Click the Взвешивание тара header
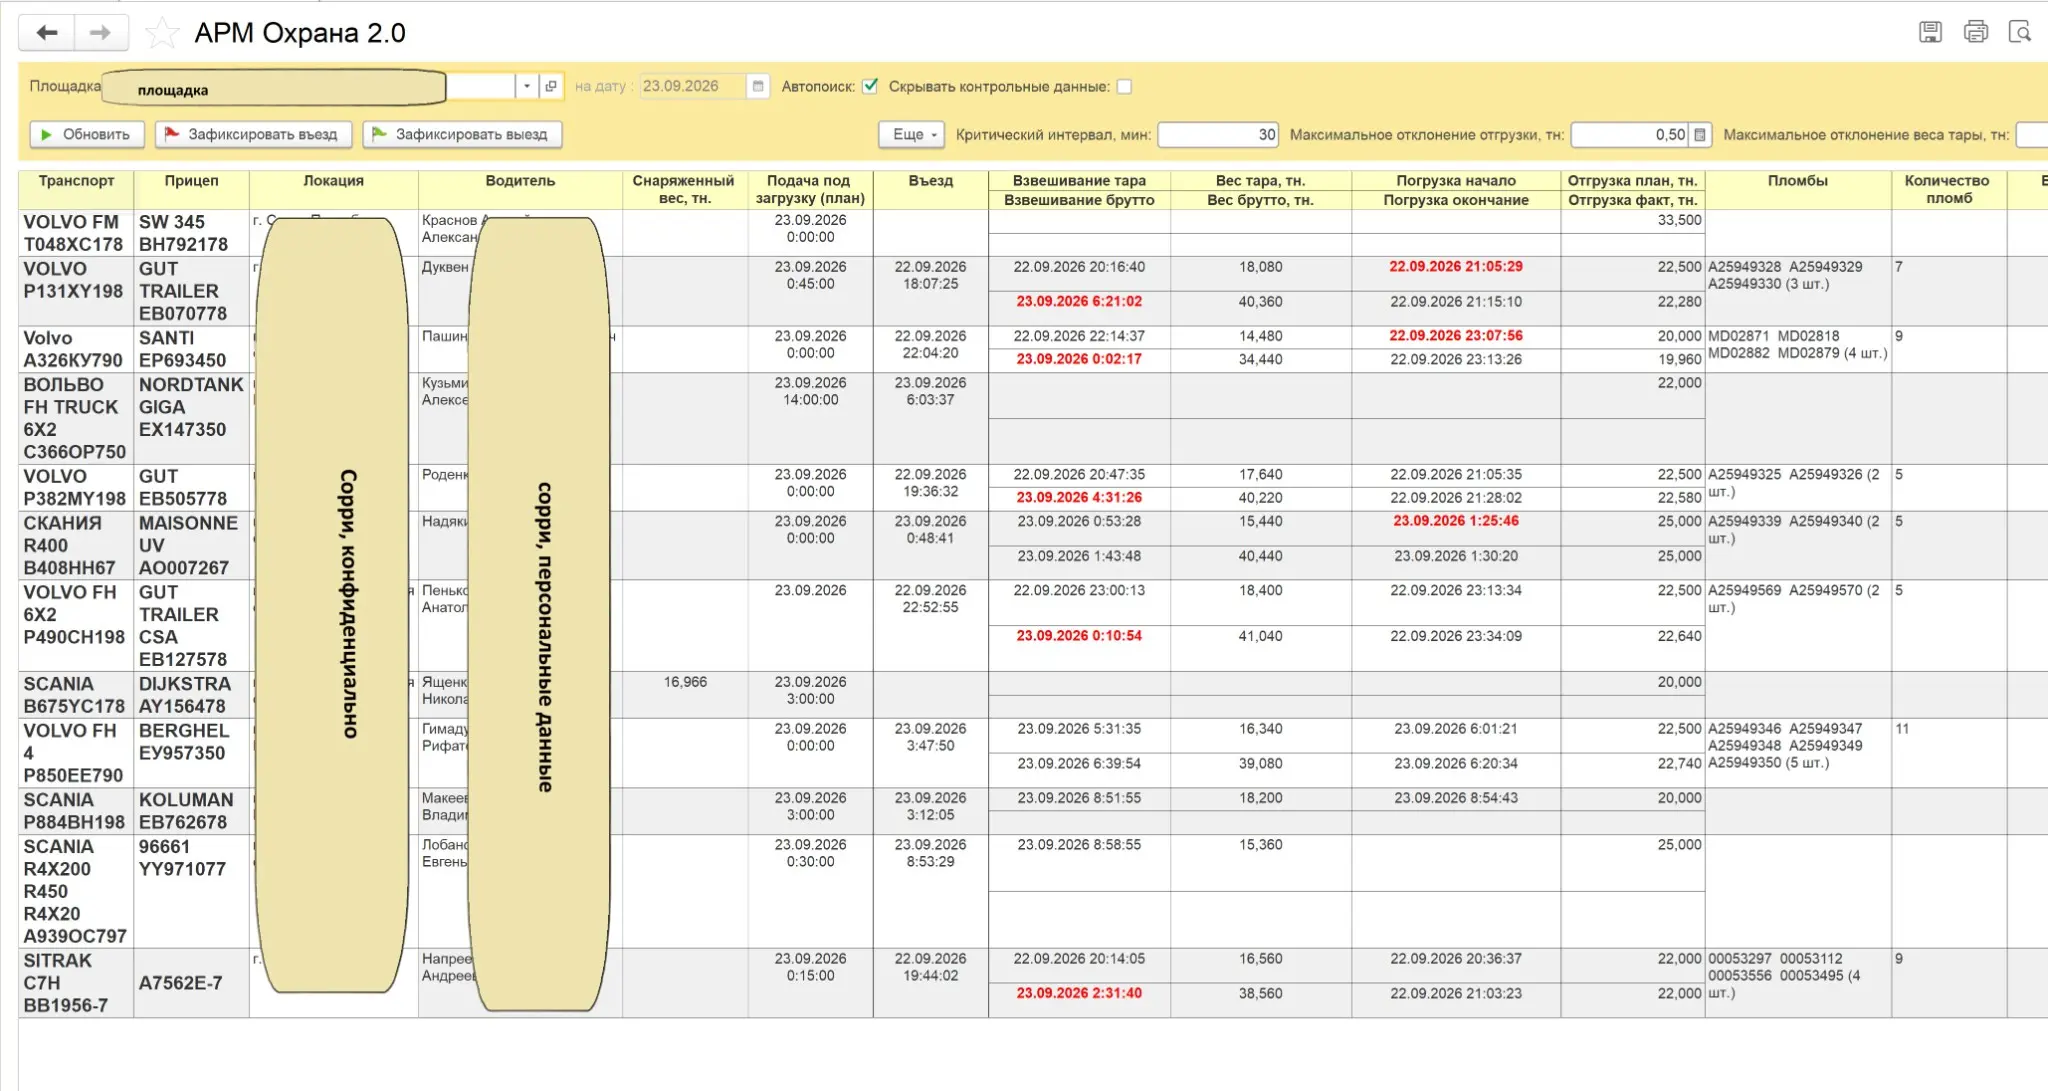The width and height of the screenshot is (2048, 1091). [x=1079, y=180]
